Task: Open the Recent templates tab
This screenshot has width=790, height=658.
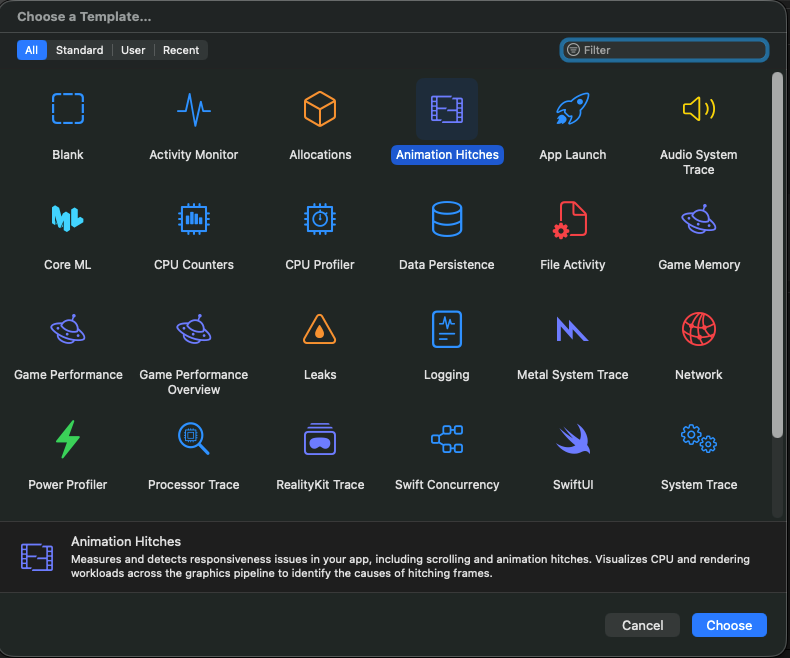Action: pos(181,50)
